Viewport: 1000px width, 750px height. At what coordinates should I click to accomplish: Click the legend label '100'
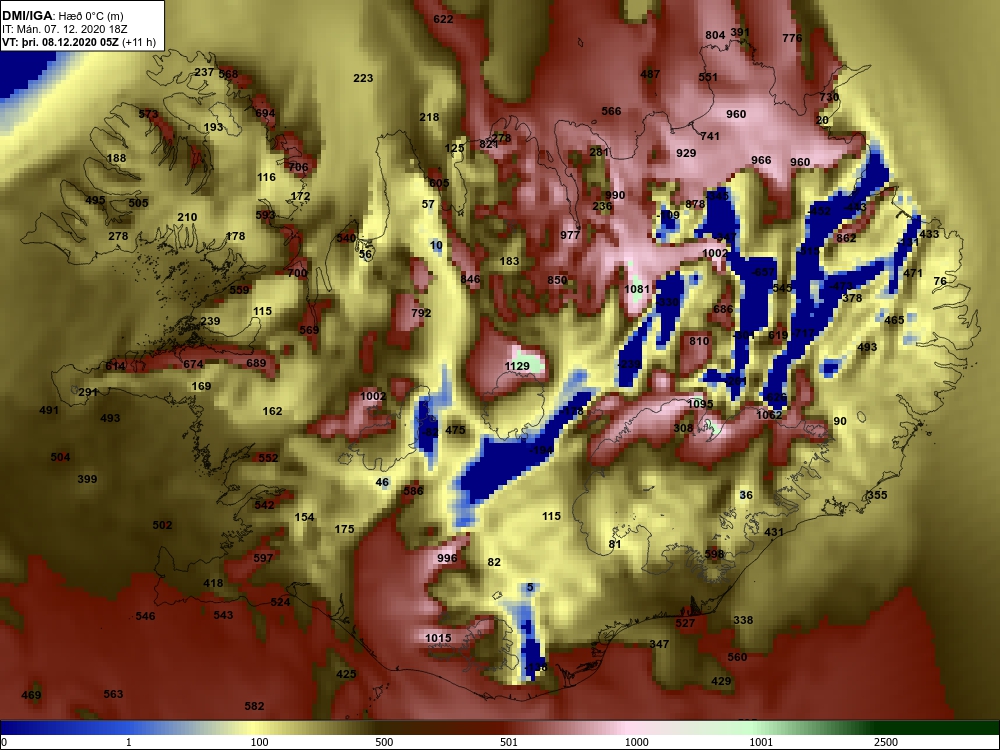point(259,742)
